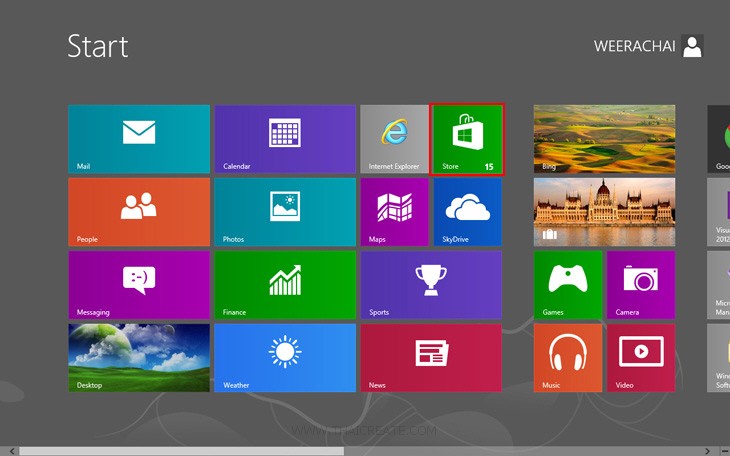Open the Desktop tile
The image size is (730, 456).
coord(139,358)
